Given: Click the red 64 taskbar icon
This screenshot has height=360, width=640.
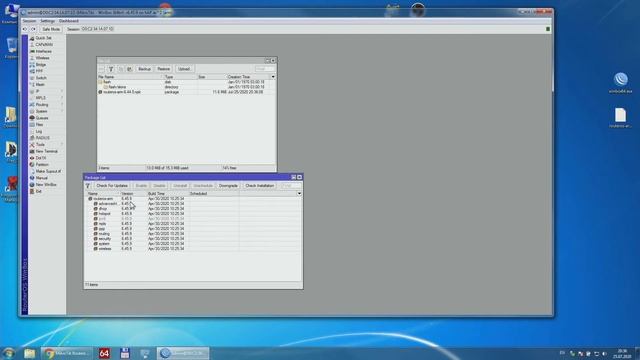Looking at the screenshot, I should 104,353.
